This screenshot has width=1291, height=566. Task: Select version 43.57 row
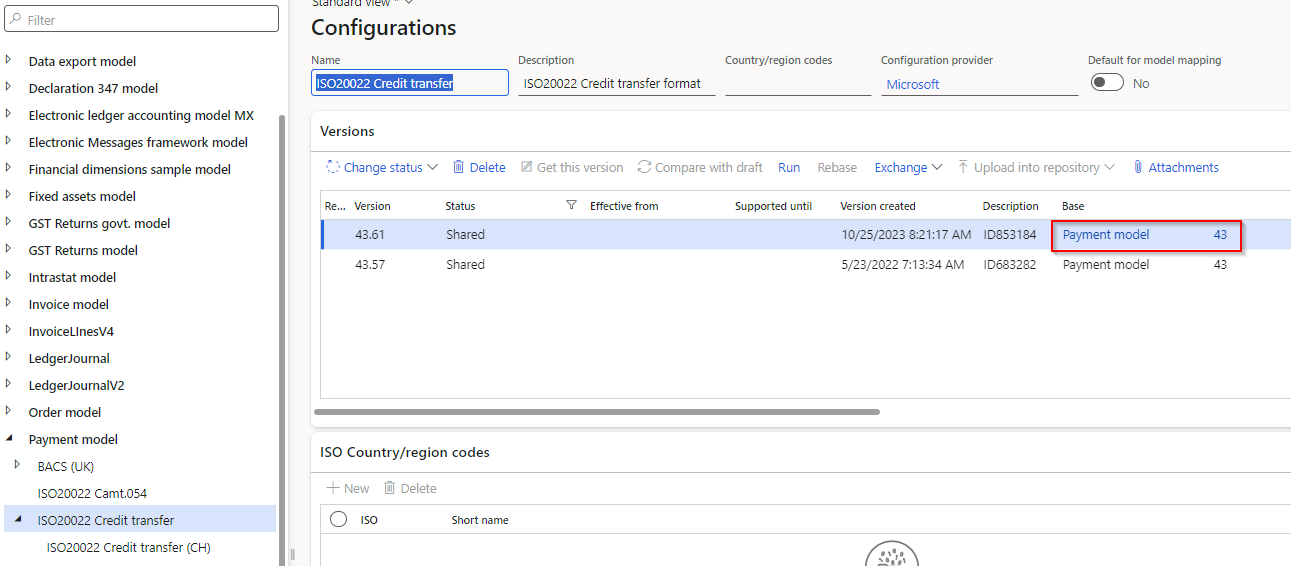(x=805, y=264)
